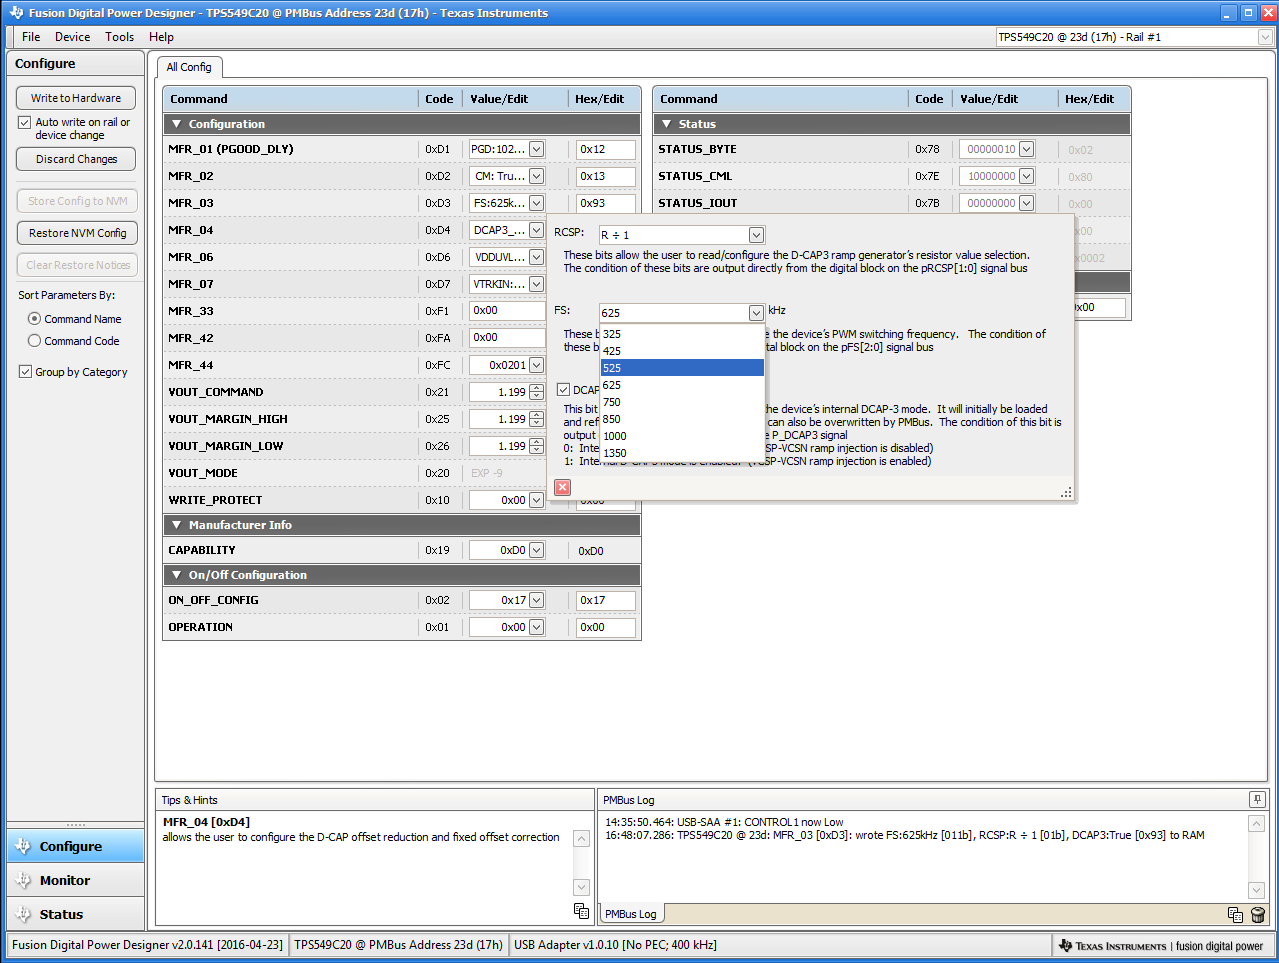1279x963 pixels.
Task: Click the Write to Hardware button
Action: pyautogui.click(x=76, y=98)
